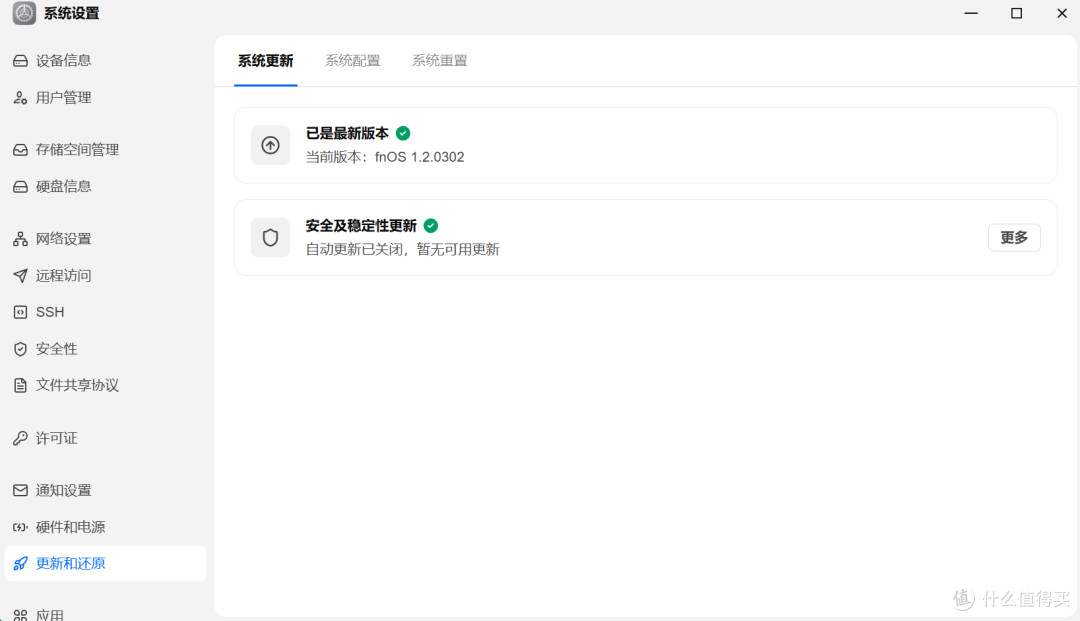Click the 网络设置 network icon
1080x621 pixels.
point(21,239)
